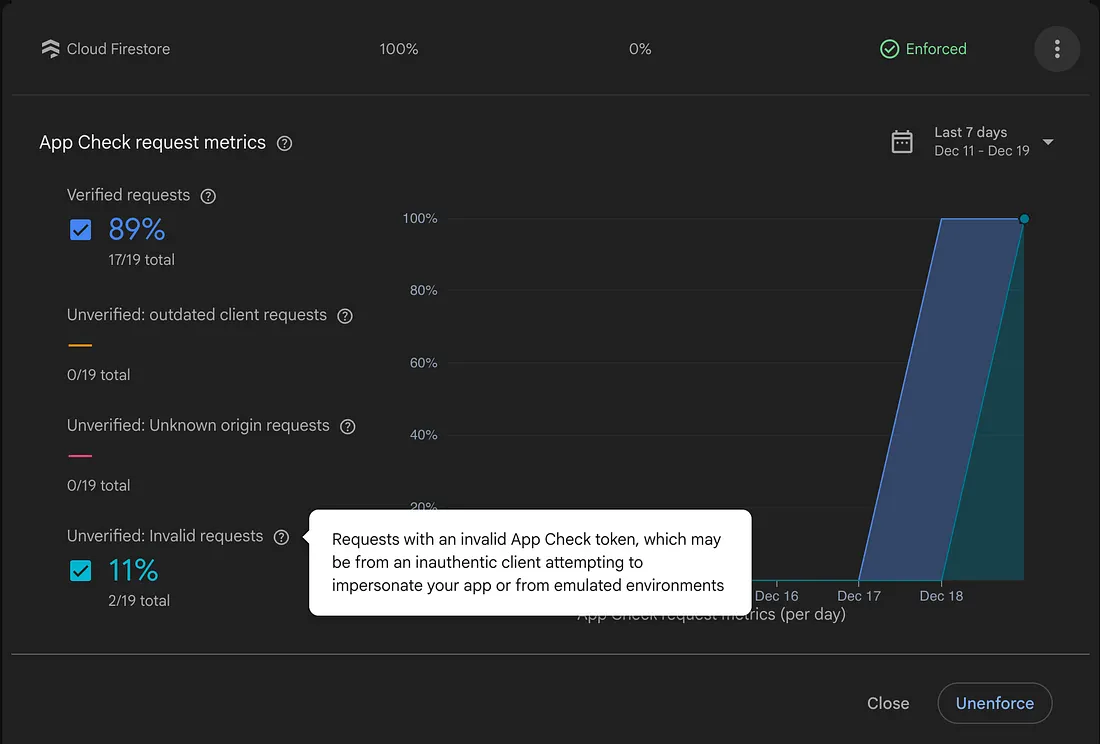Show help for Unknown origin requests
Viewport: 1100px width, 744px height.
point(348,427)
